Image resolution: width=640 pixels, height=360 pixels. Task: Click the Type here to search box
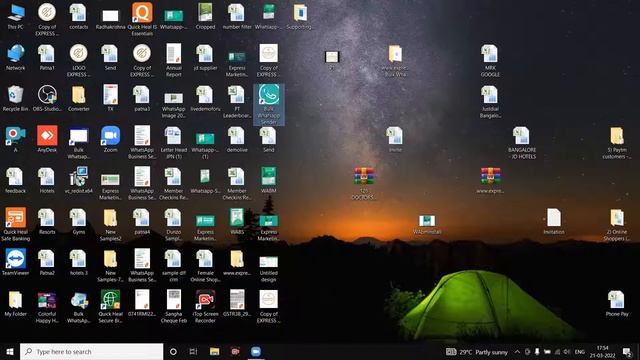click(91, 351)
